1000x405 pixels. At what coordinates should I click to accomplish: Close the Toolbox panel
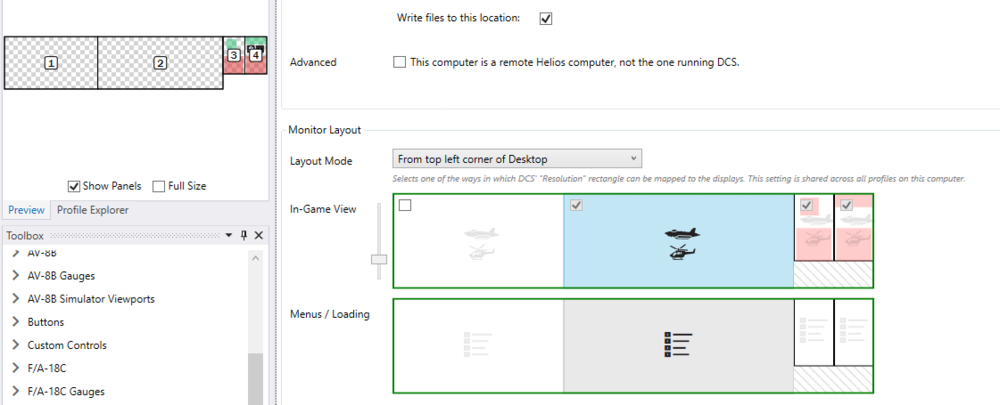tap(258, 235)
